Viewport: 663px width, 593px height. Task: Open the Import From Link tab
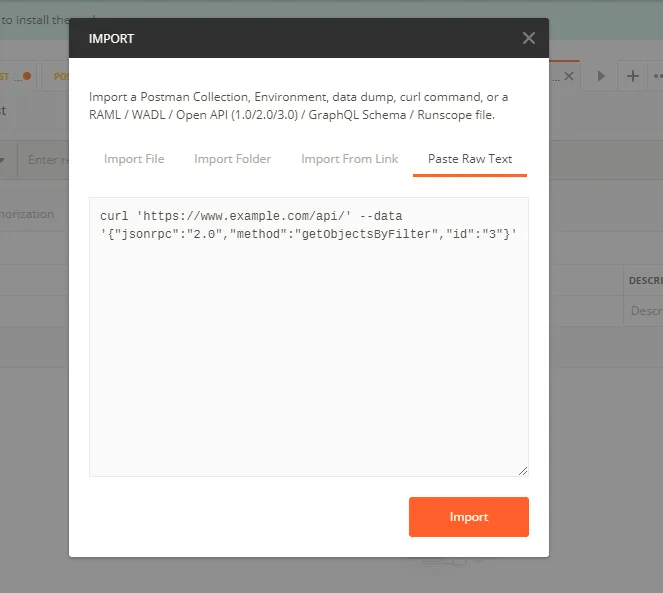[x=349, y=159]
